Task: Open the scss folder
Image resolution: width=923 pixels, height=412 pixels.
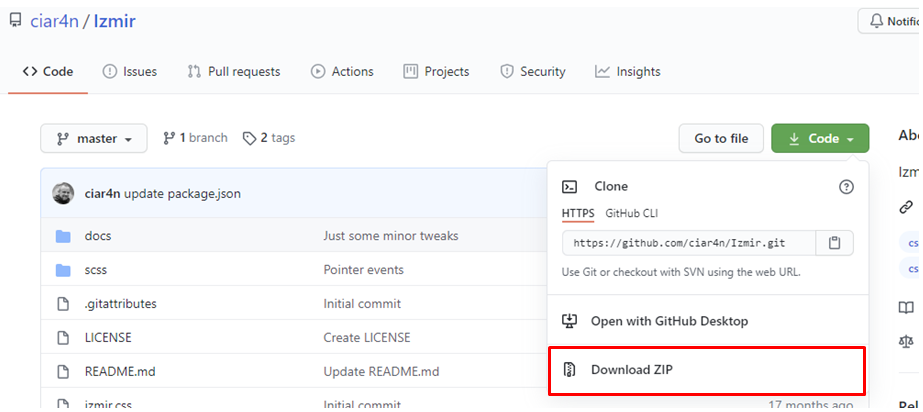Action: (96, 270)
